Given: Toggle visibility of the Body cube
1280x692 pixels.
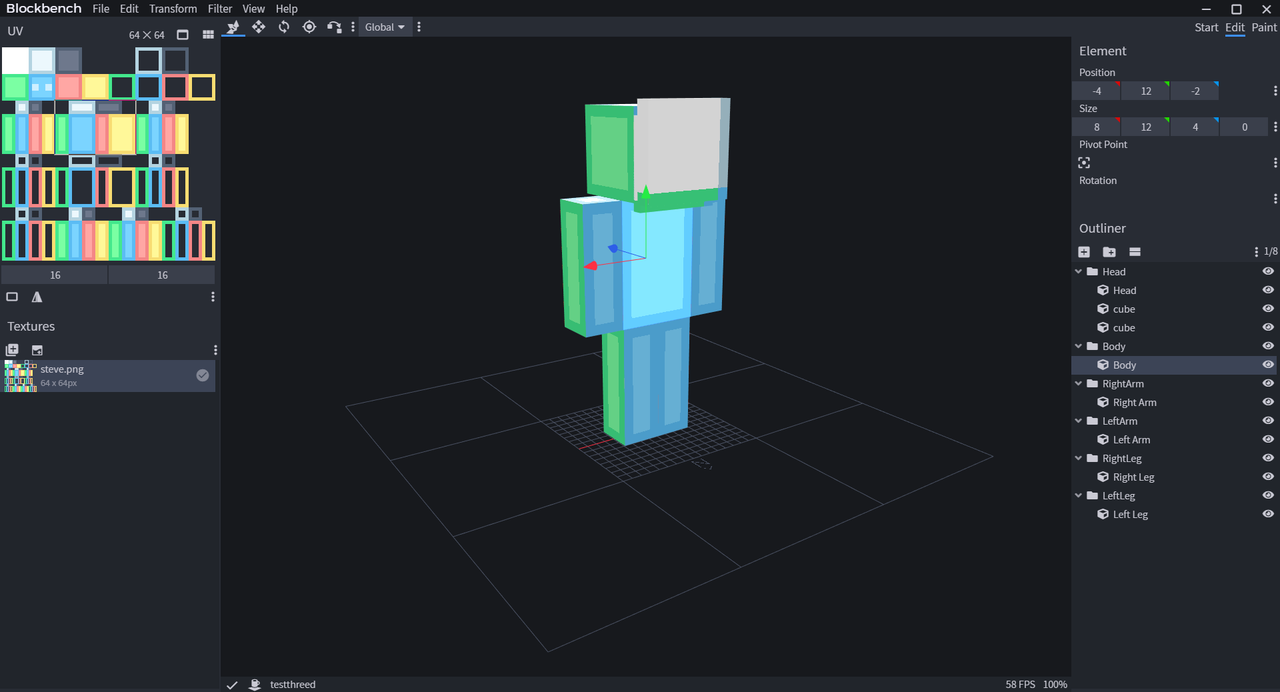Looking at the screenshot, I should pos(1268,365).
